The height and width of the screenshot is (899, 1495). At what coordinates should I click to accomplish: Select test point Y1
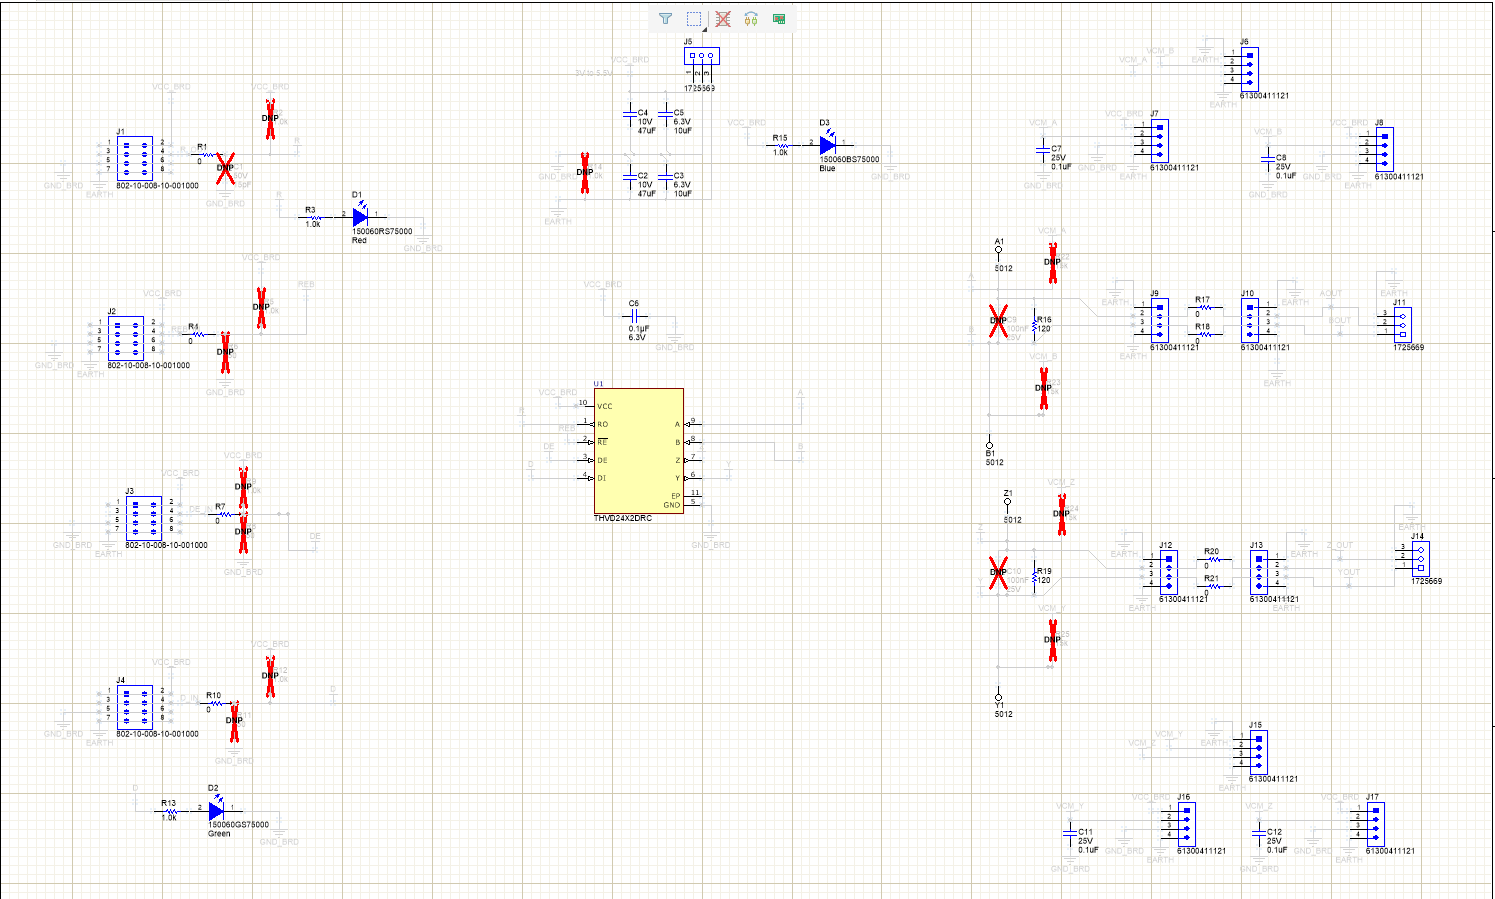998,696
